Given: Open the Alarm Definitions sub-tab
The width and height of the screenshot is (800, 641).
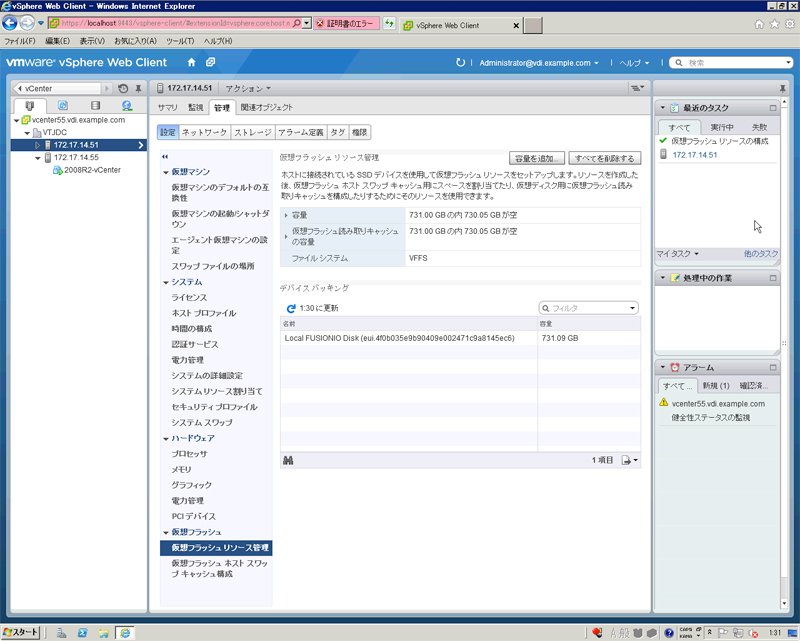Looking at the screenshot, I should (x=301, y=132).
